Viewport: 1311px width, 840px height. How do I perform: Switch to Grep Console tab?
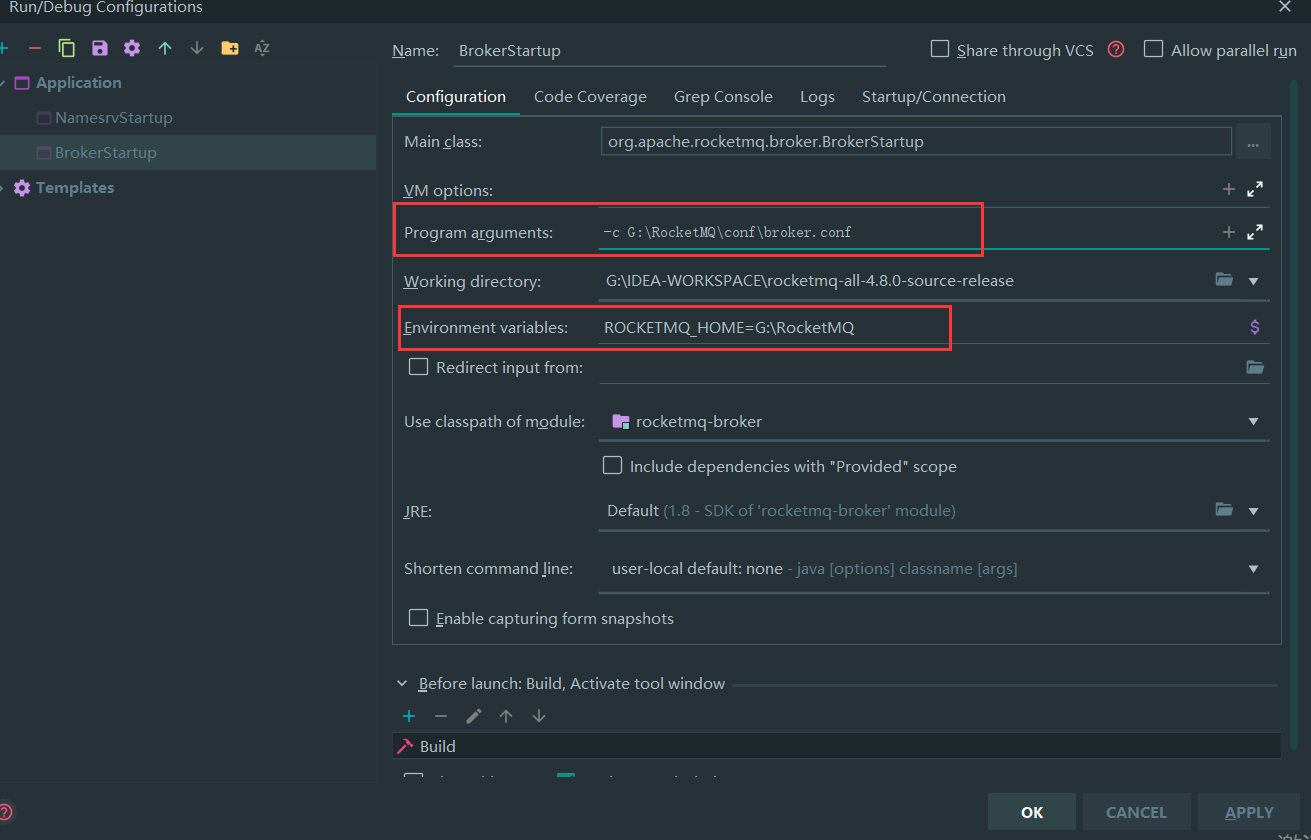coord(723,97)
